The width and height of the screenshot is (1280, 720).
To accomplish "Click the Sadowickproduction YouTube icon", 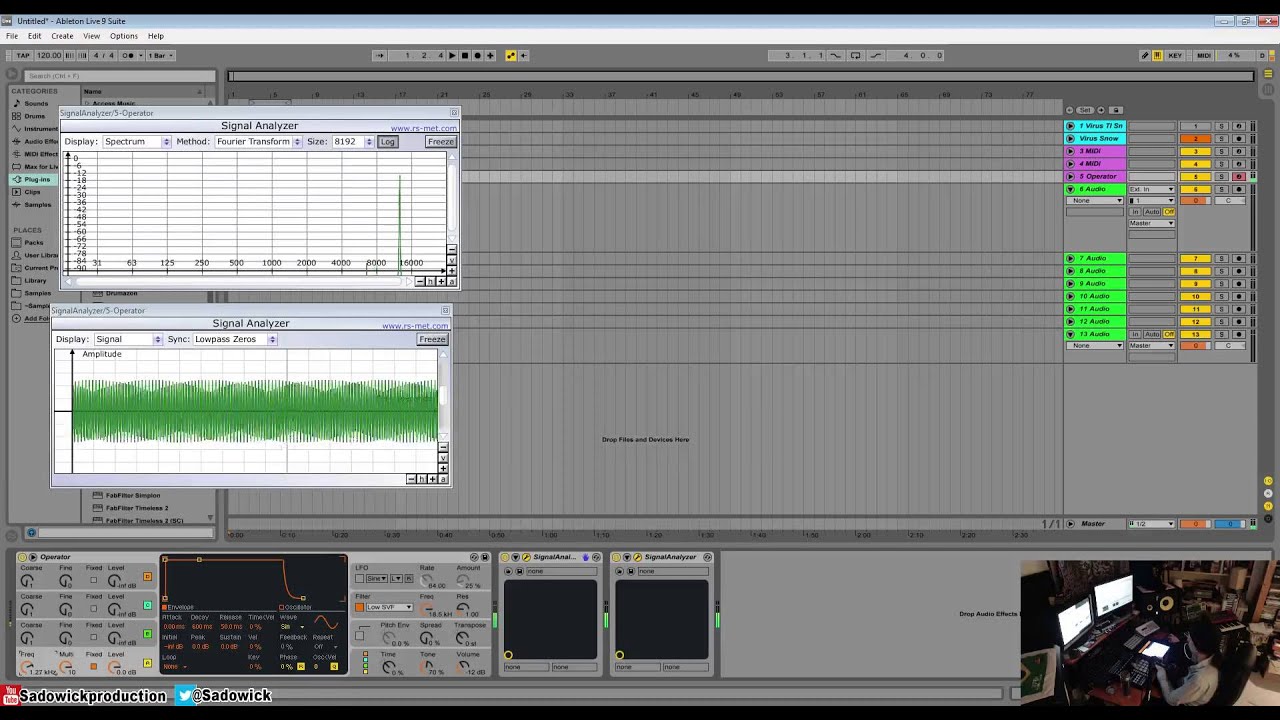I will pyautogui.click(x=10, y=695).
